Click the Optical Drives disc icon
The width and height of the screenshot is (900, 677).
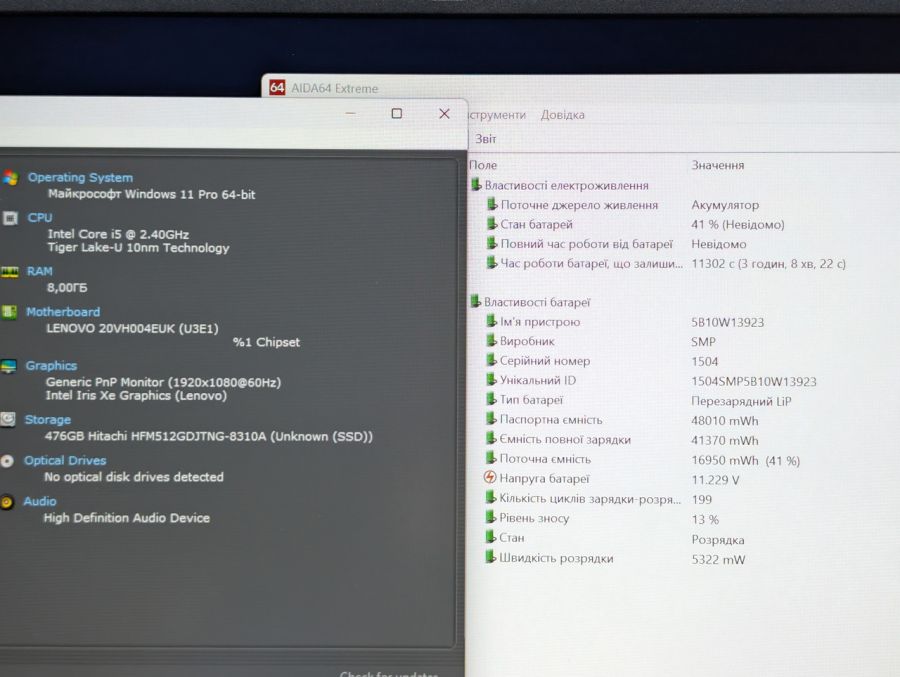coord(7,461)
